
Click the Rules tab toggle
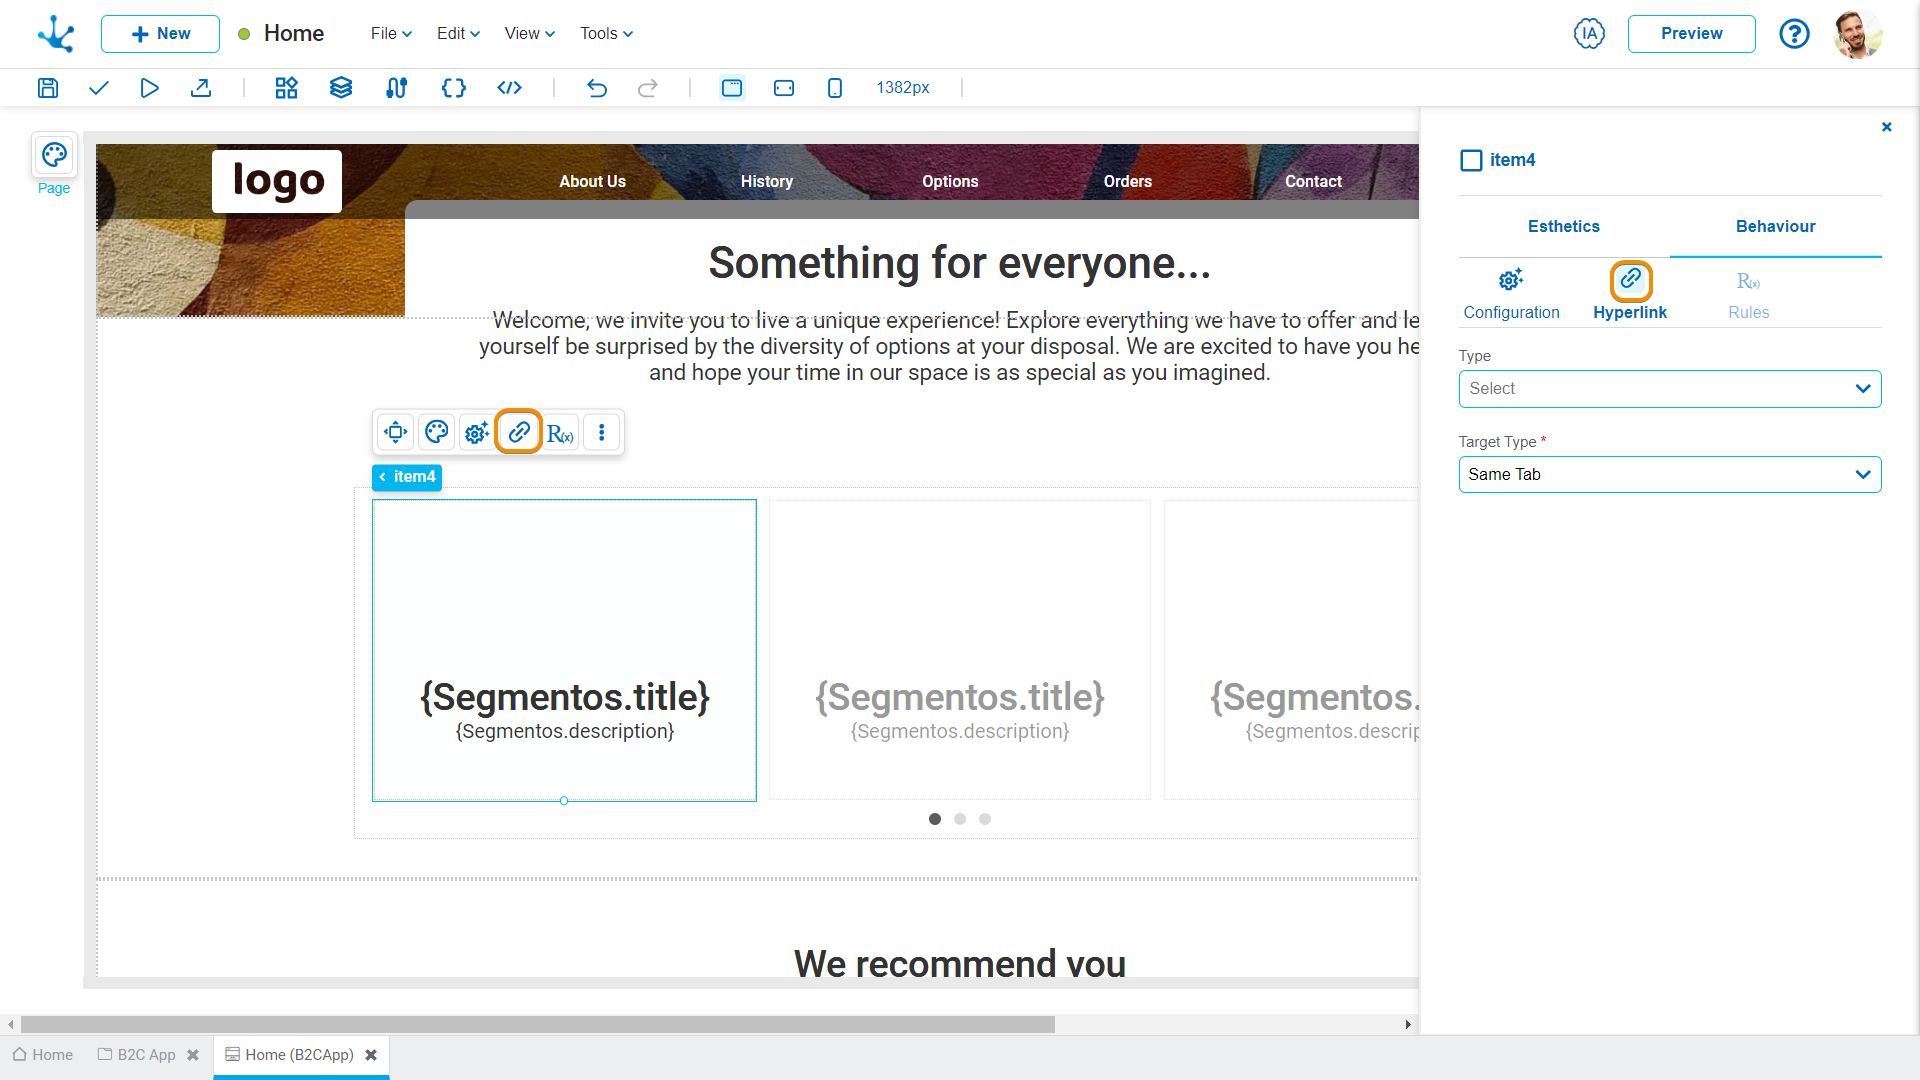[1746, 291]
